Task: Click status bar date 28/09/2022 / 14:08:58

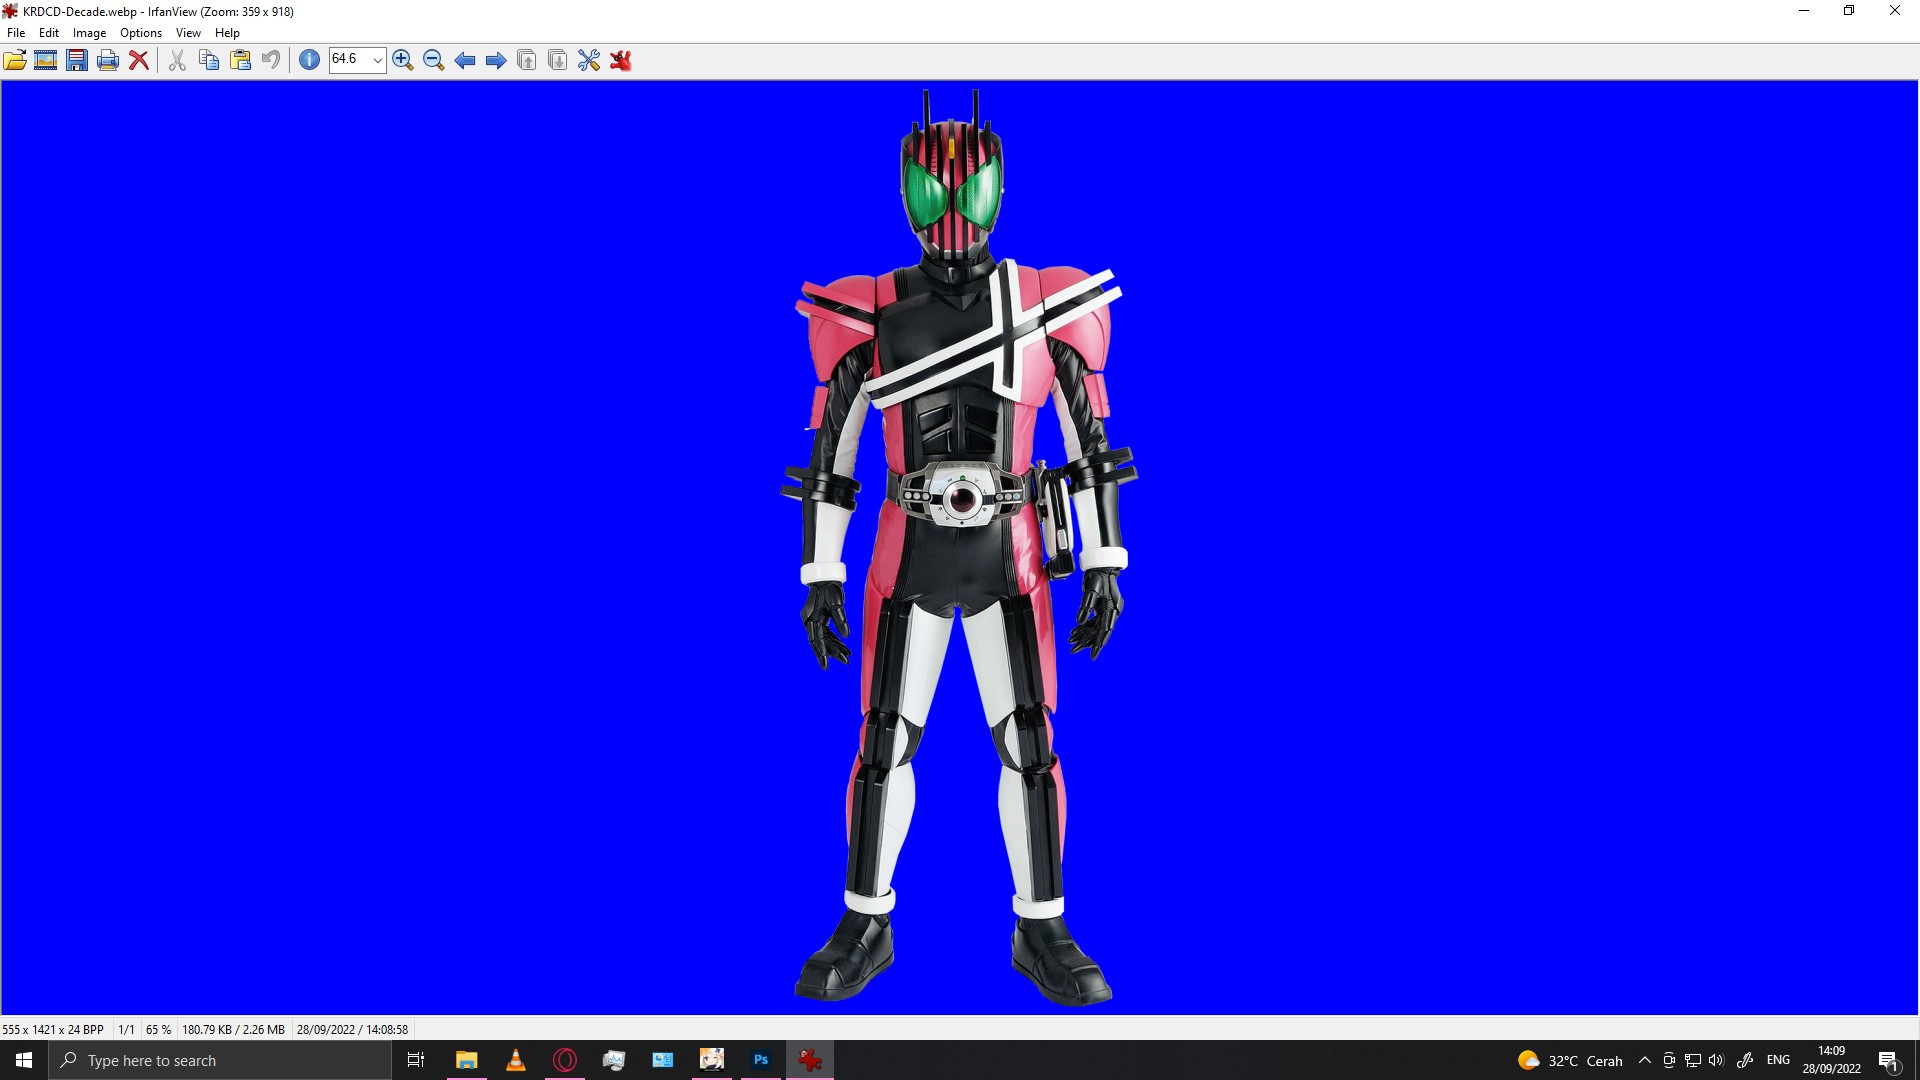Action: [x=352, y=1029]
